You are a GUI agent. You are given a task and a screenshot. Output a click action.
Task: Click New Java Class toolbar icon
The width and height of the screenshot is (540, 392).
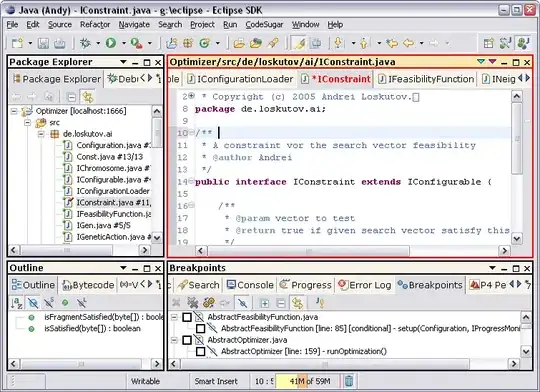(205, 43)
